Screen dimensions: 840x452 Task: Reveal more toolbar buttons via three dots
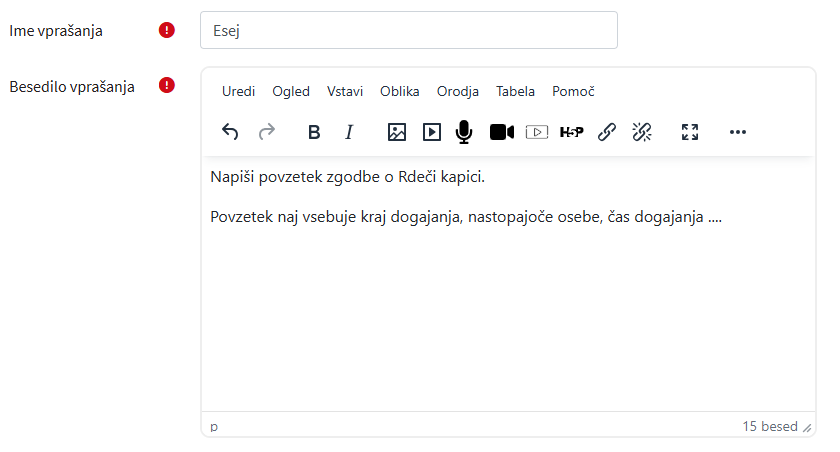pyautogui.click(x=738, y=132)
